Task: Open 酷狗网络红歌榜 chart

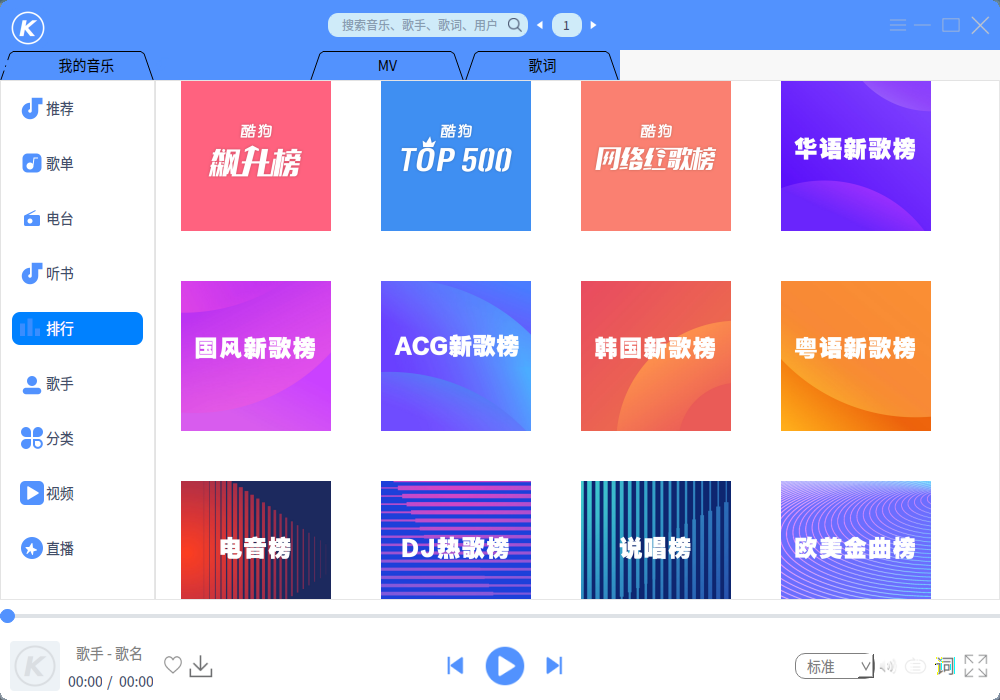Action: (656, 156)
